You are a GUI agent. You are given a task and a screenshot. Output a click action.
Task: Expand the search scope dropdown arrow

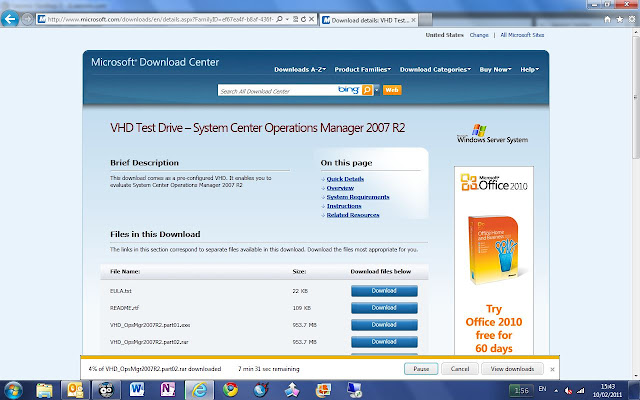pyautogui.click(x=376, y=90)
